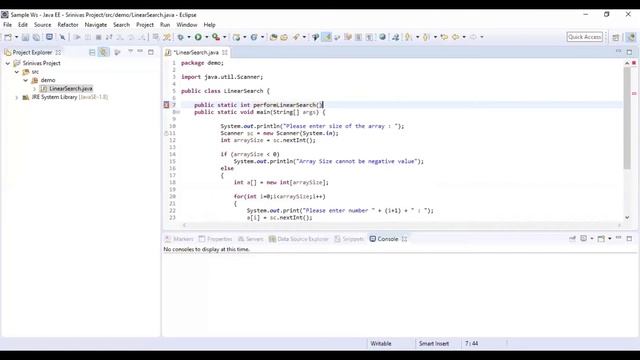Collapse the Srinivas Project tree node
This screenshot has height=360, width=640.
click(x=8, y=63)
